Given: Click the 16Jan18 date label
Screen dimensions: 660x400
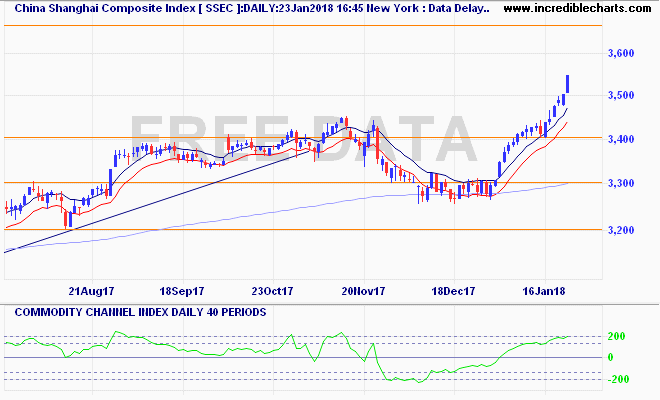Looking at the screenshot, I should click(x=544, y=291).
